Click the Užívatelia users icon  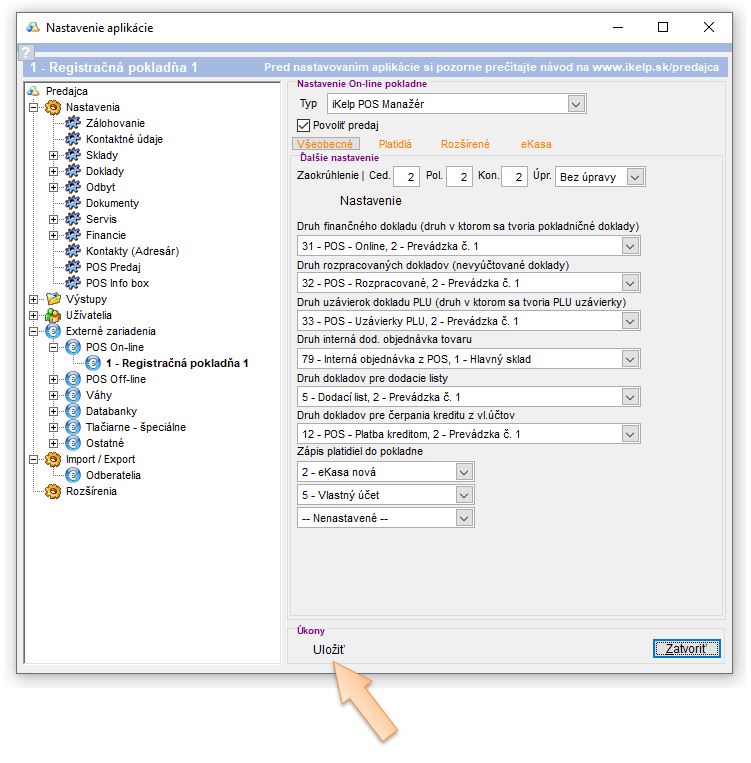coord(53,315)
